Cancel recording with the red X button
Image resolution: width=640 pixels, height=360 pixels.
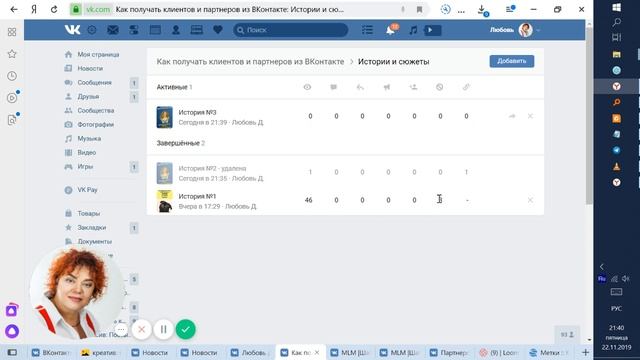pyautogui.click(x=142, y=329)
